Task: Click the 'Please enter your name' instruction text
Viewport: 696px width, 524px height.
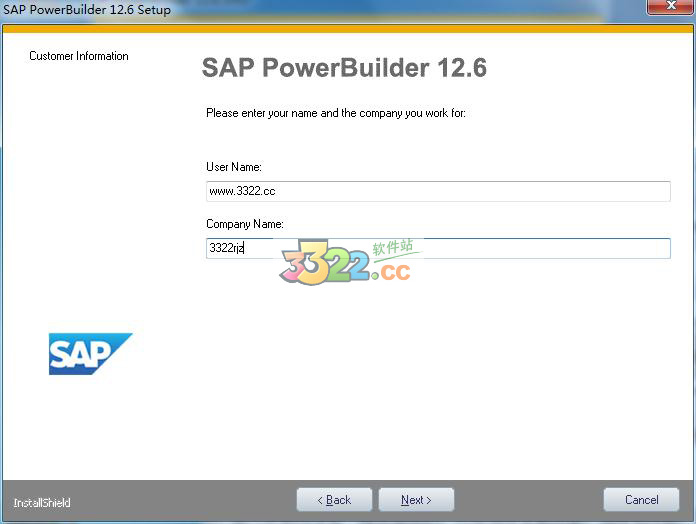Action: click(x=336, y=113)
